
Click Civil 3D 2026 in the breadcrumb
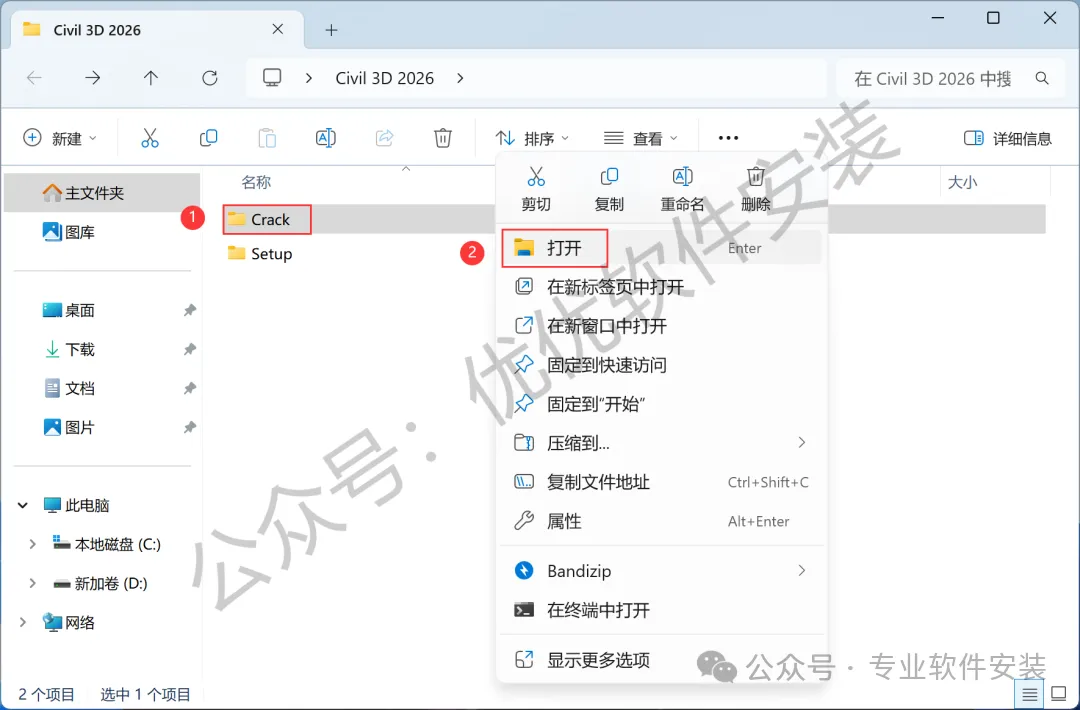point(384,79)
